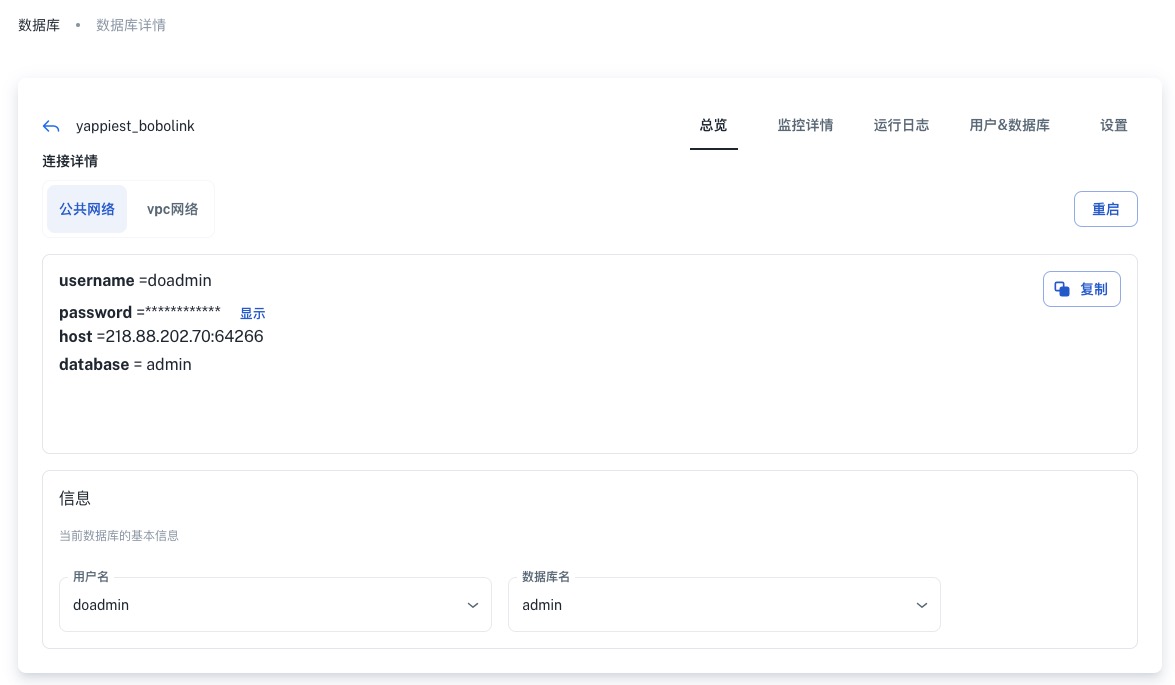Click the copy icon in the 复制 button
The image size is (1175, 685).
coord(1062,289)
